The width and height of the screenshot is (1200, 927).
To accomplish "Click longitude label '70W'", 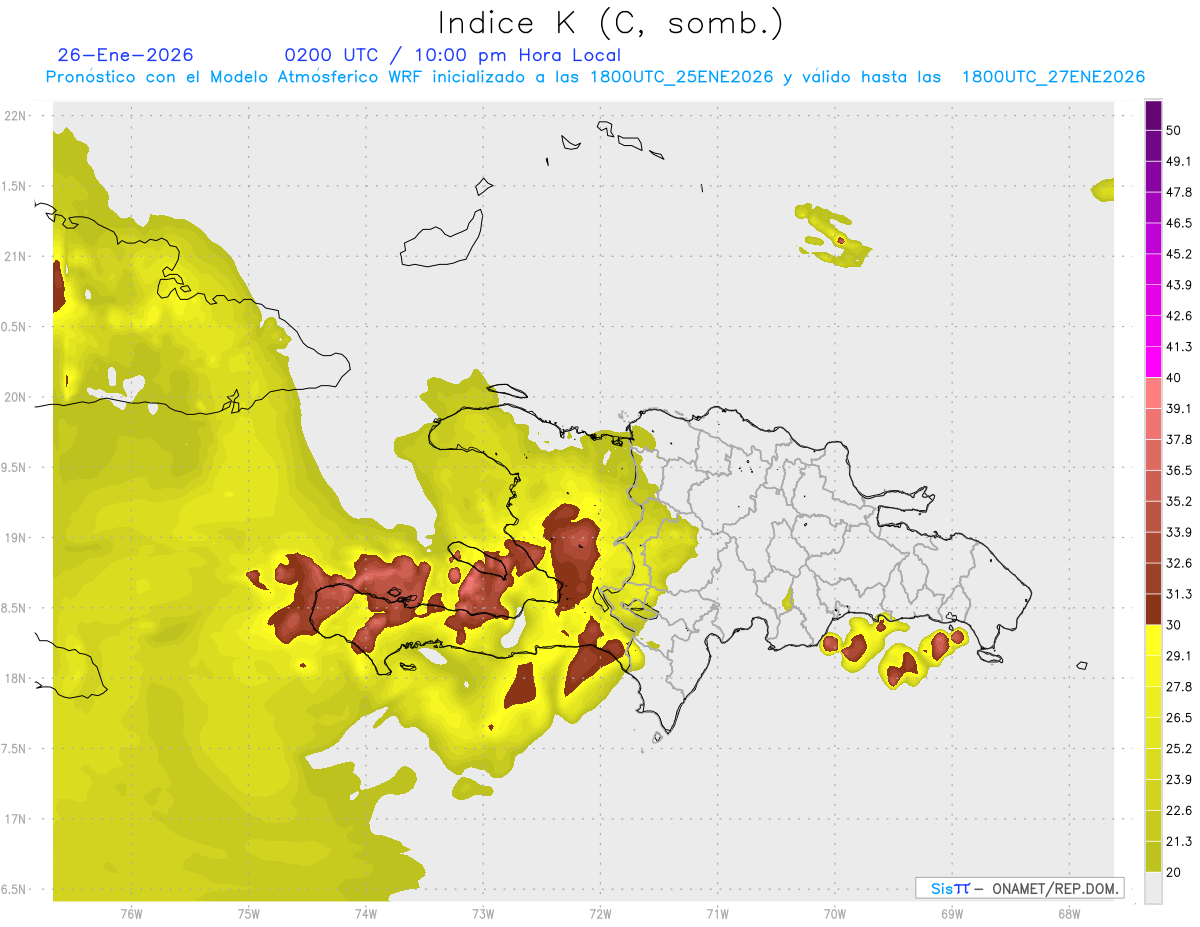I will click(x=834, y=914).
